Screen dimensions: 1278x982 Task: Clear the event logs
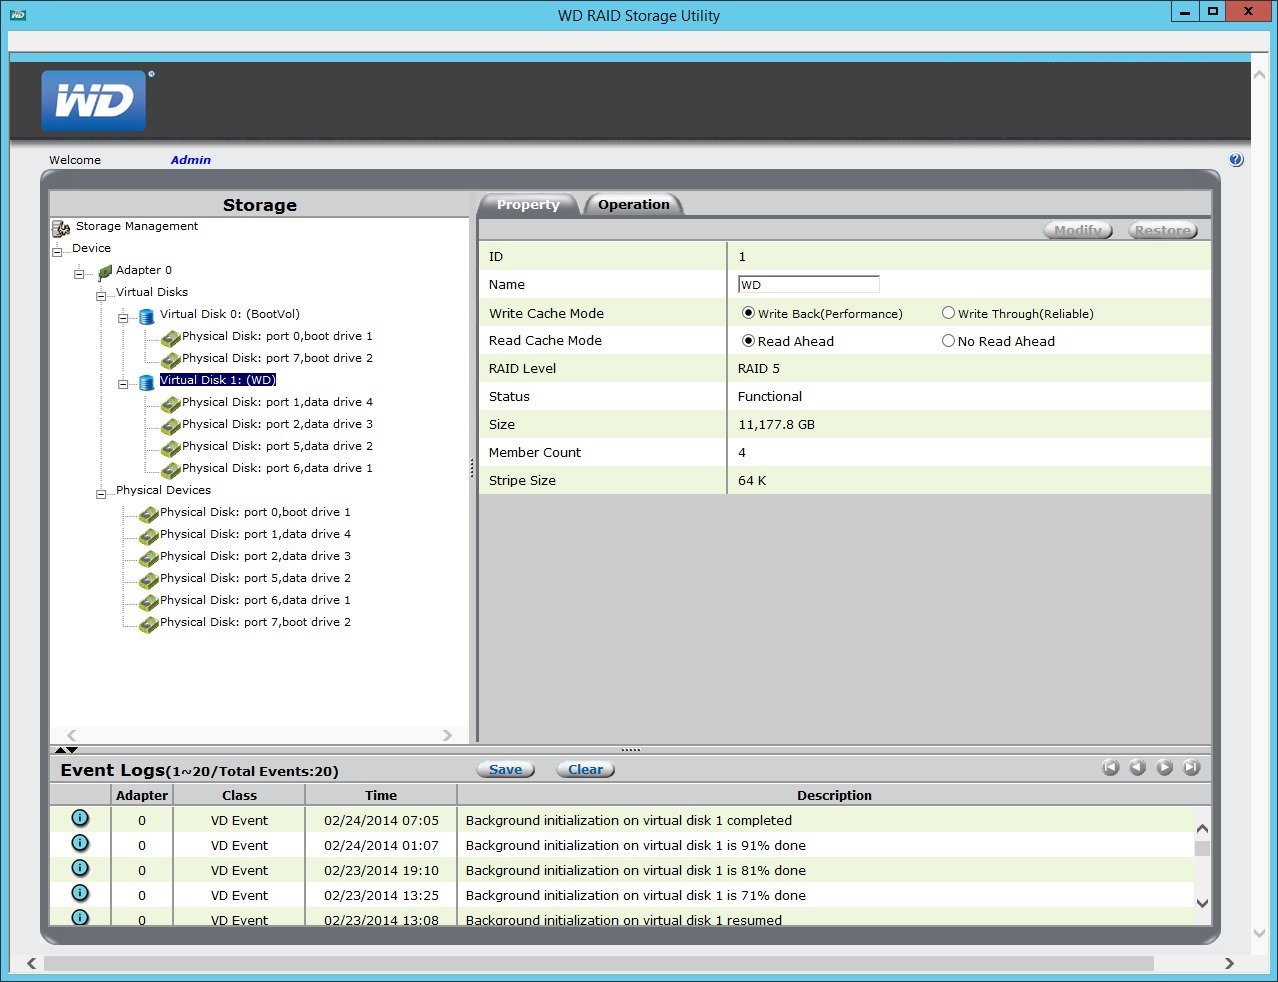(x=586, y=769)
